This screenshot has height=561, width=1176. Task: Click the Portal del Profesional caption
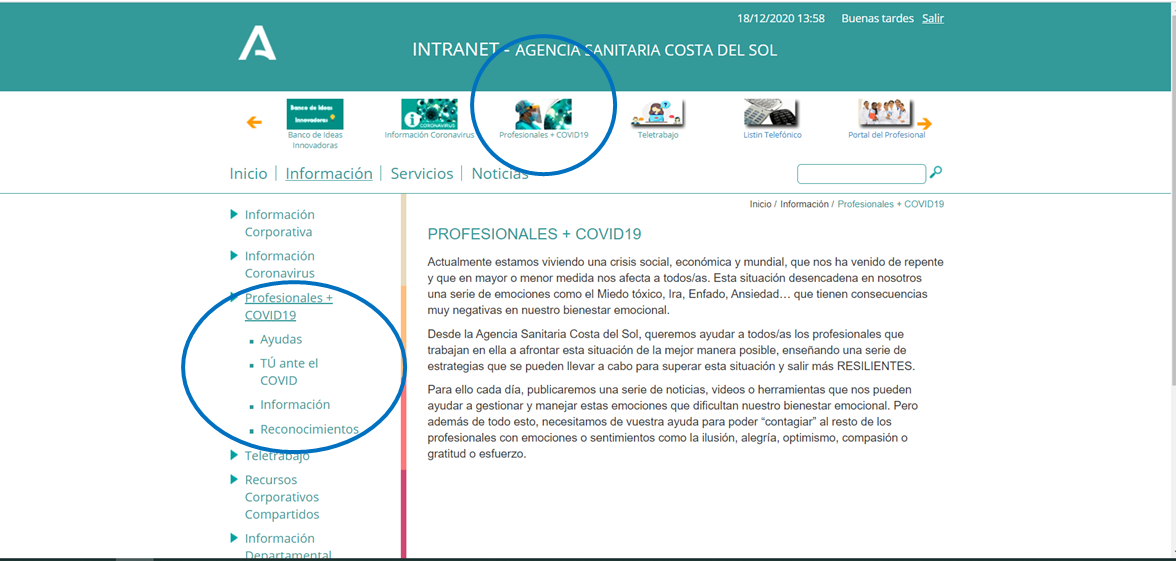[886, 135]
